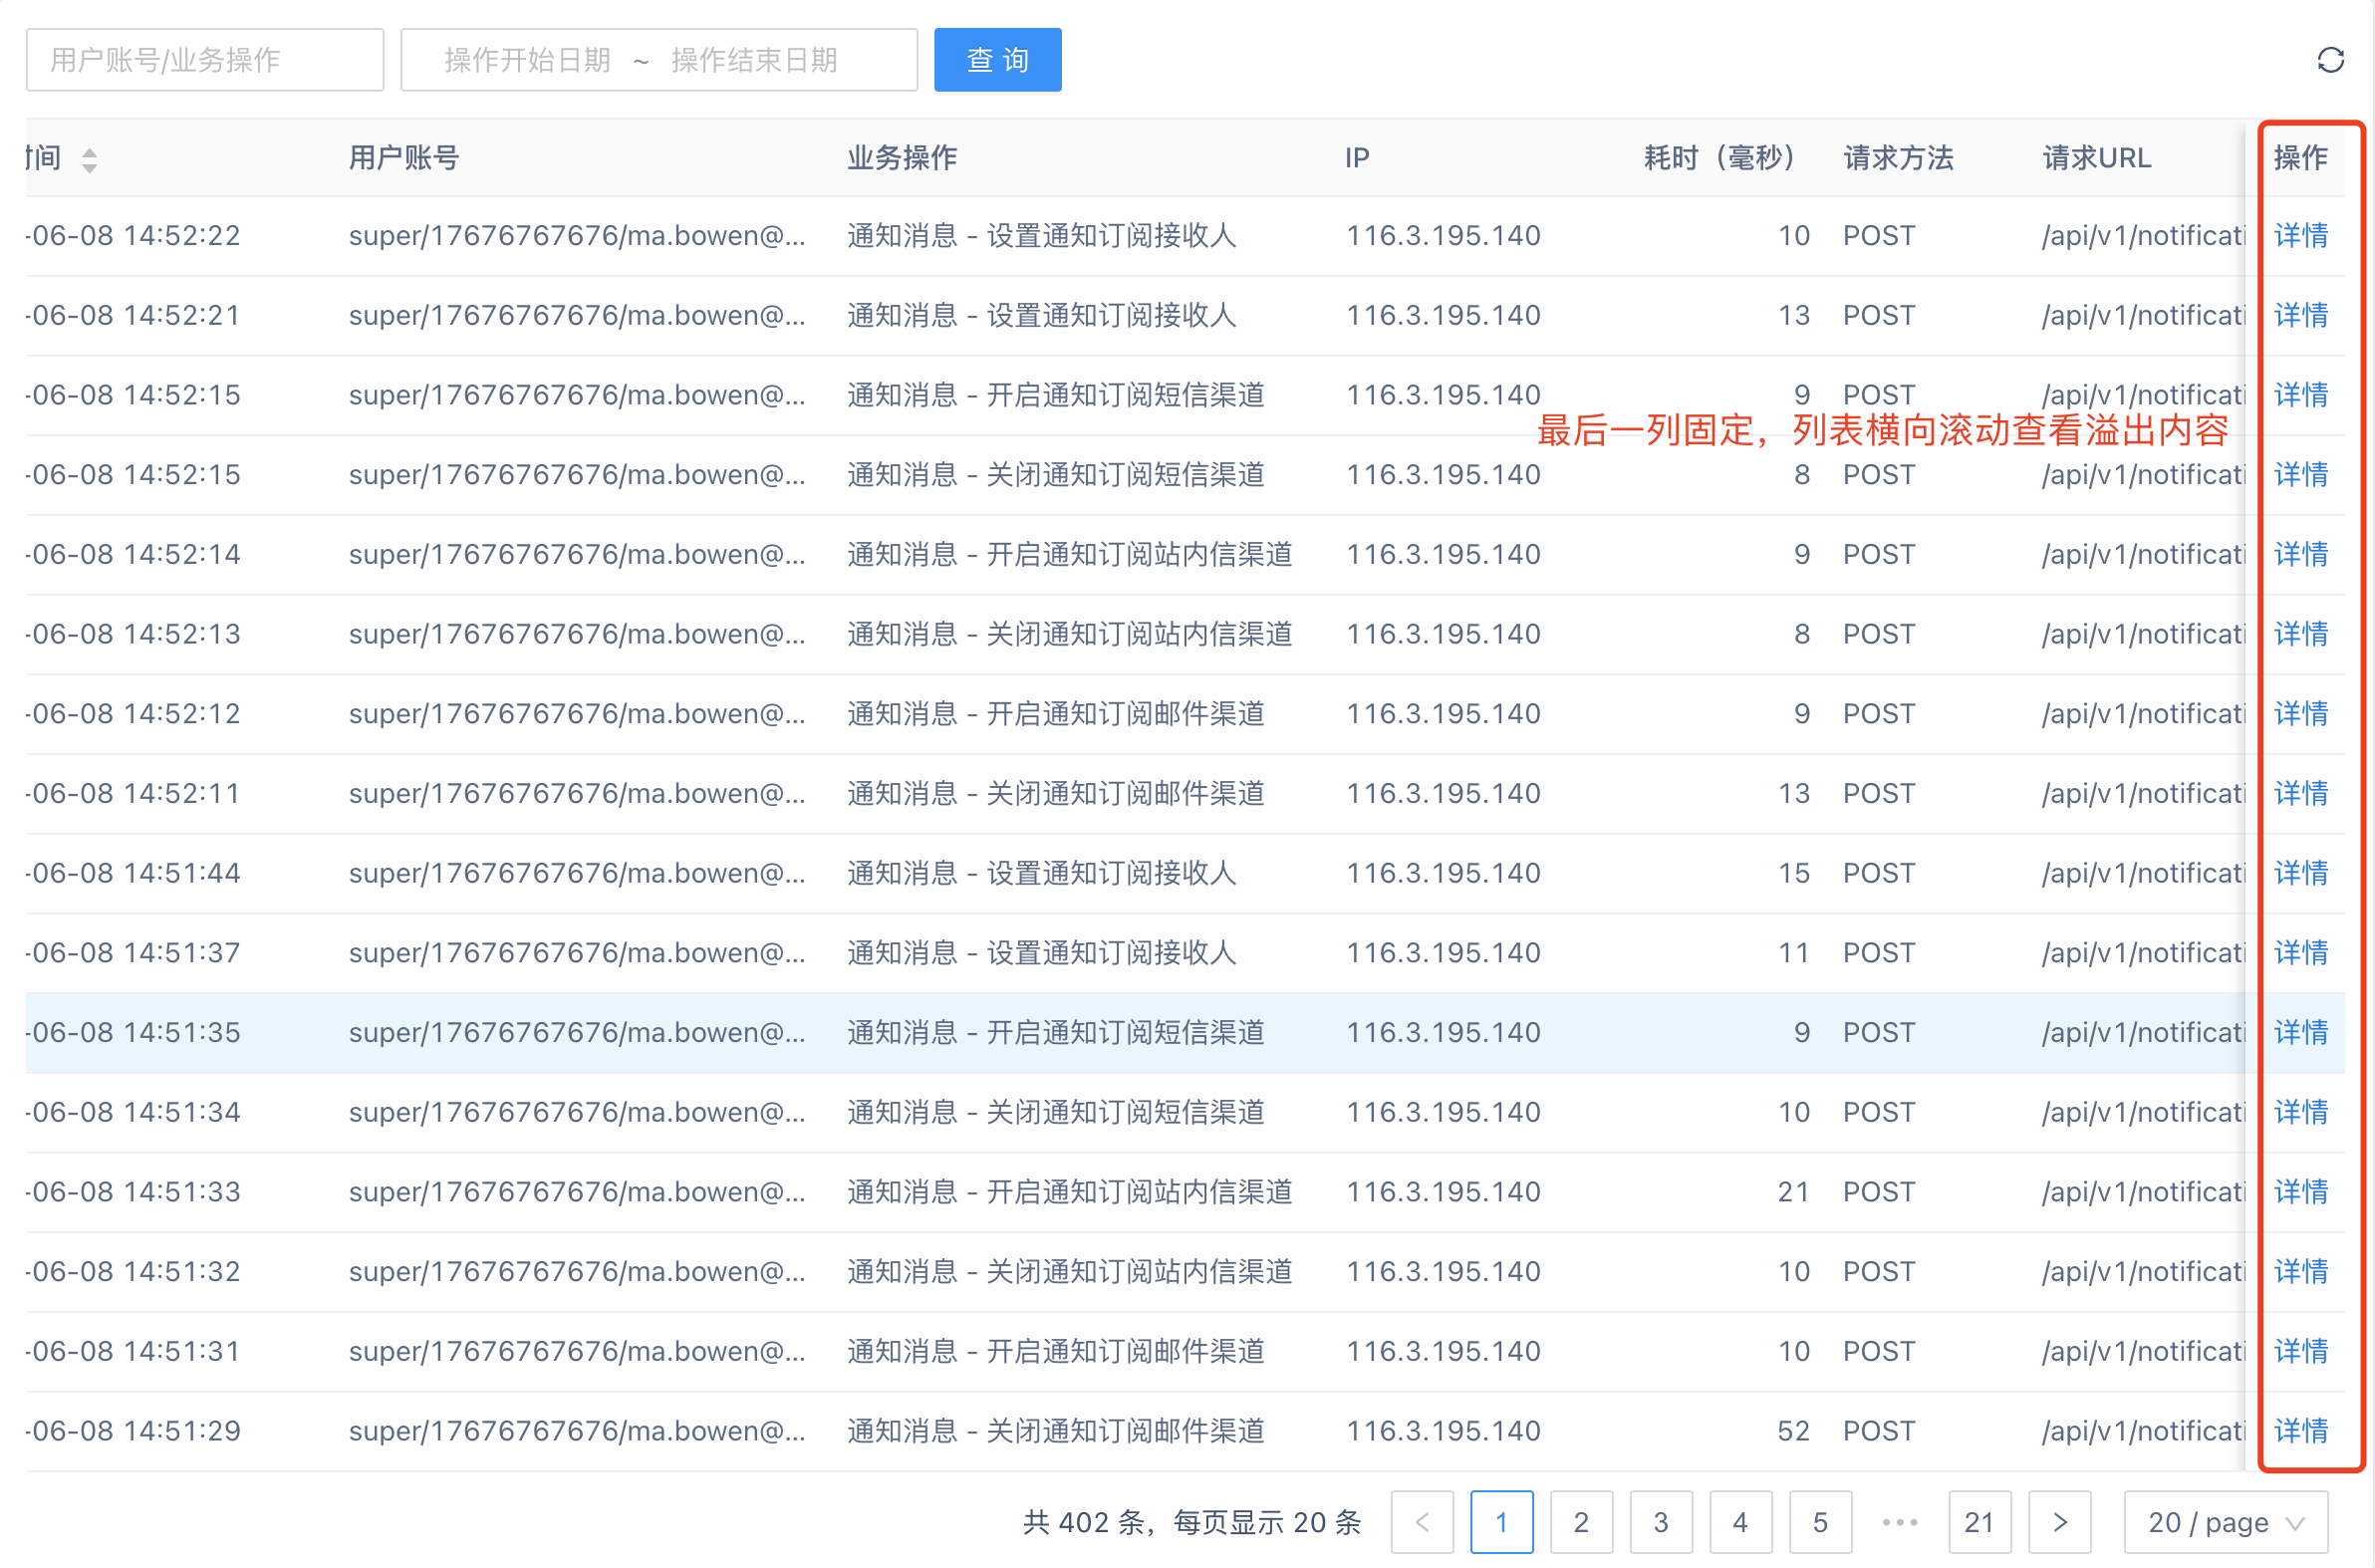The image size is (2375, 1568).
Task: Click the 请求URL column header
Action: click(x=2096, y=158)
